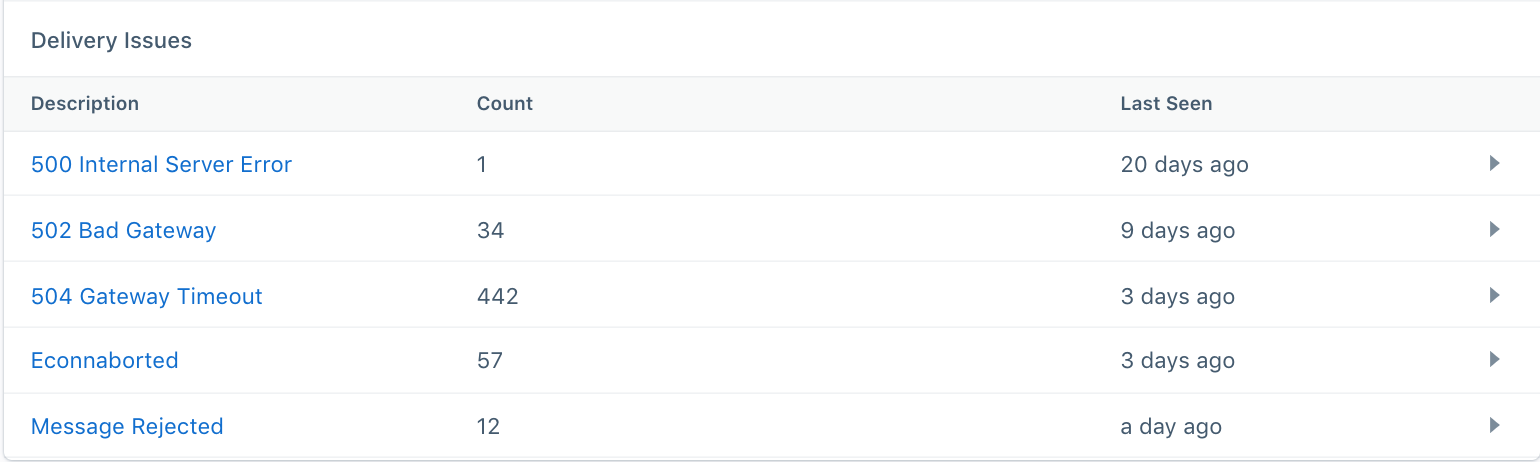Open the Econnaborted issue link
Screen dimensions: 1540x462
click(105, 360)
